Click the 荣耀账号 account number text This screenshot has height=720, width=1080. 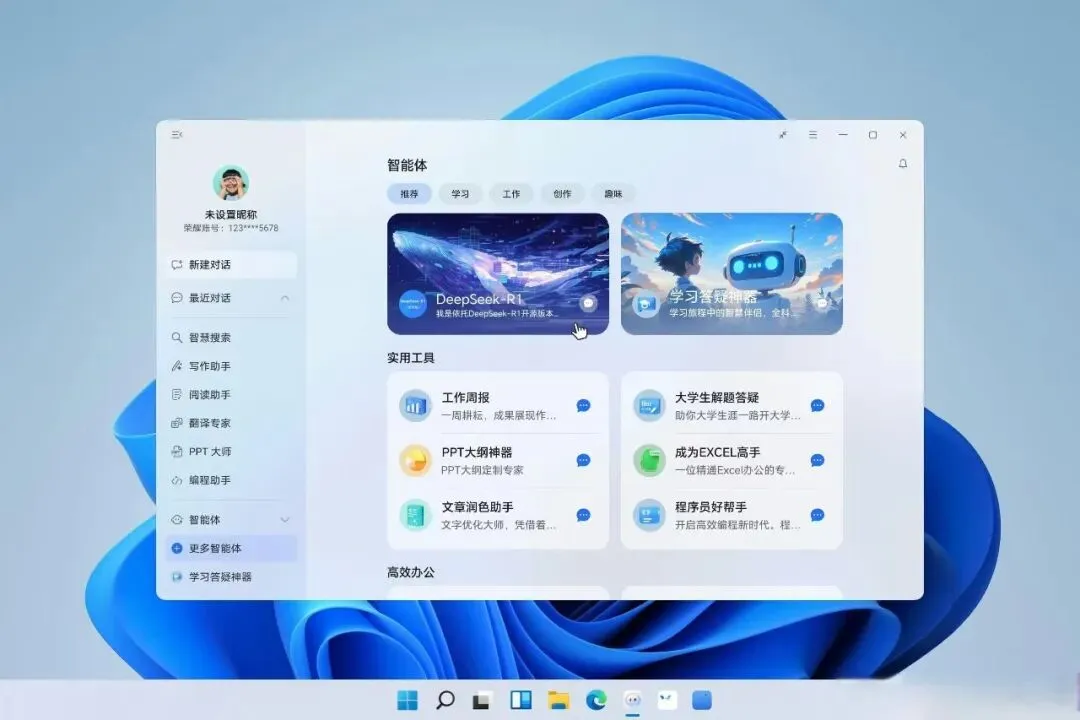(x=231, y=228)
